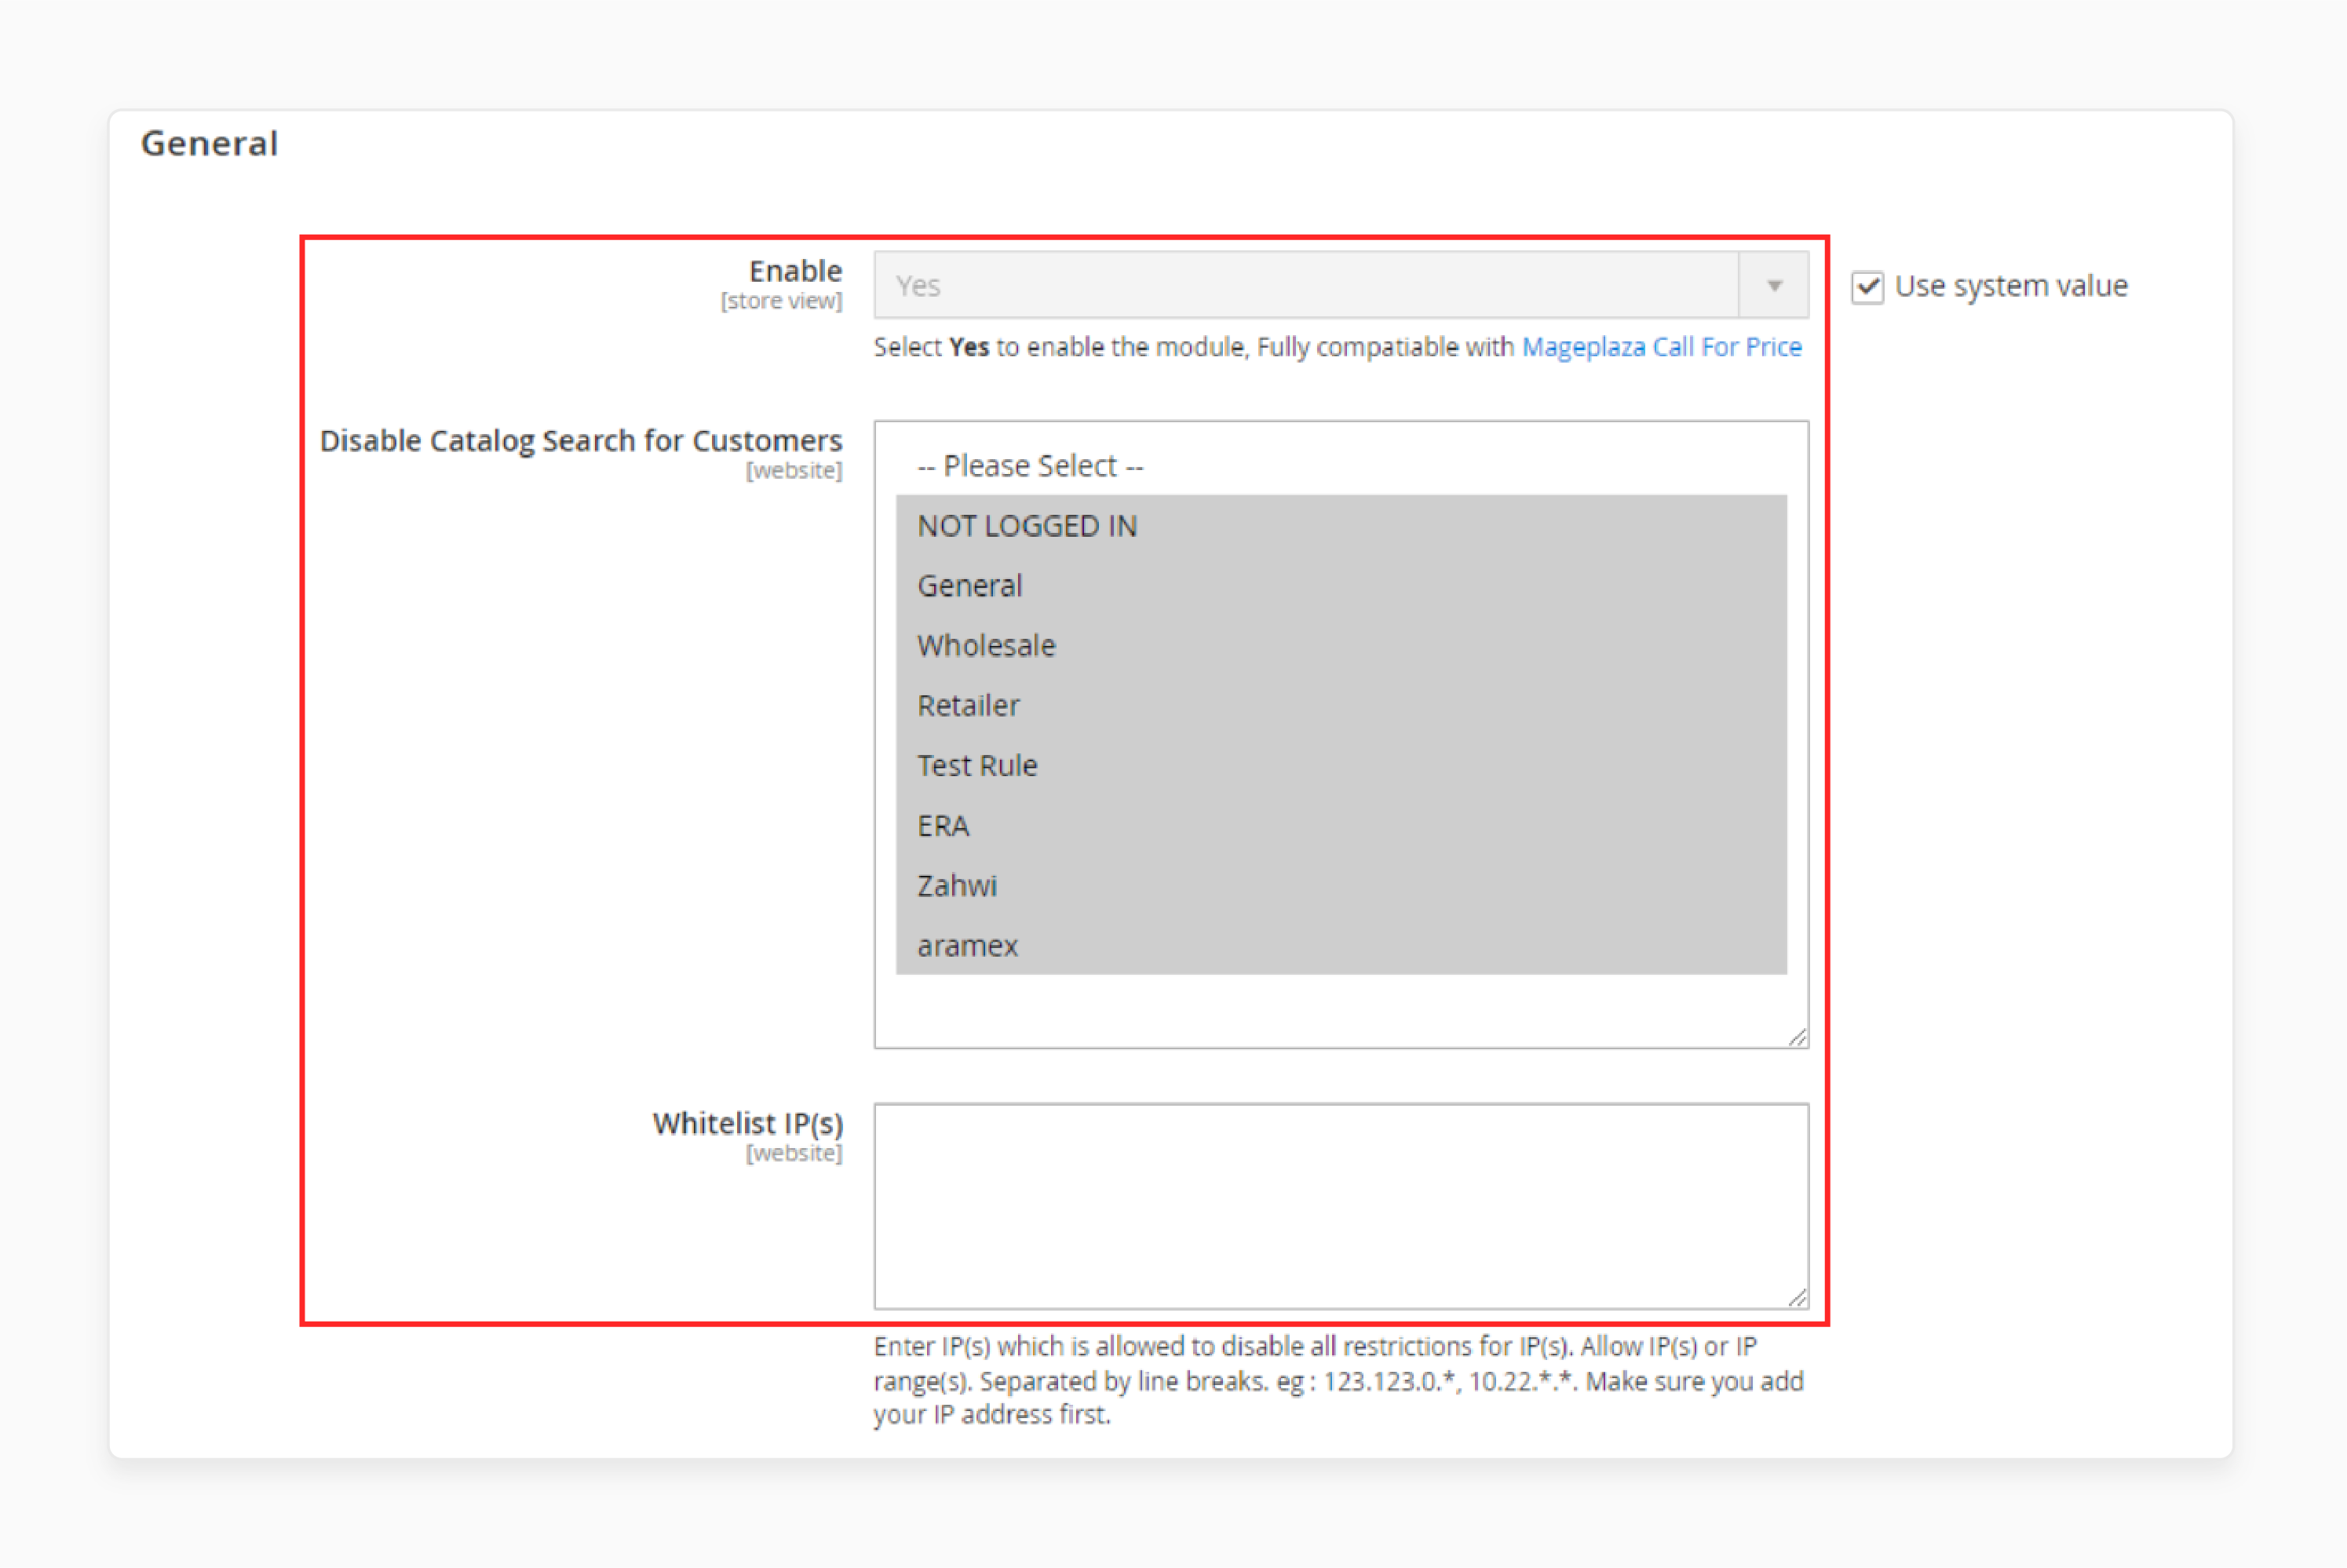Select NOT LOGGED IN customer group
The width and height of the screenshot is (2347, 1568).
pyautogui.click(x=1341, y=525)
